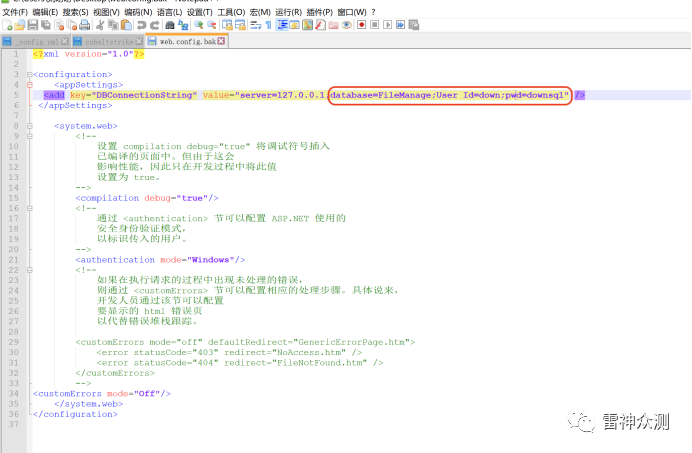The width and height of the screenshot is (692, 453).
Task: Open the 设置(T) menu
Action: coord(199,12)
